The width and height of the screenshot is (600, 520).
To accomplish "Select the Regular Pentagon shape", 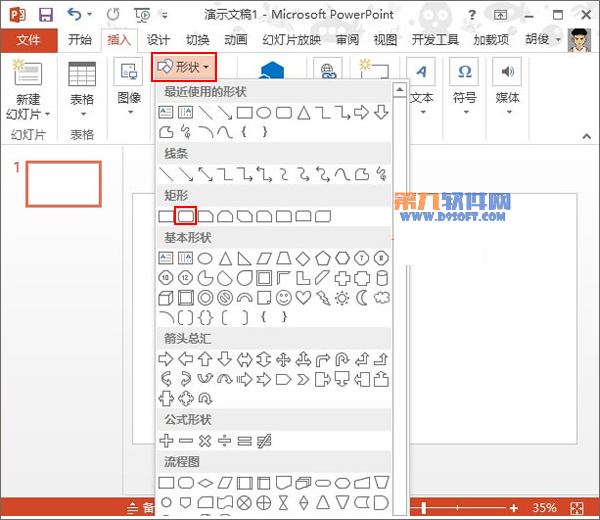I will (x=323, y=259).
